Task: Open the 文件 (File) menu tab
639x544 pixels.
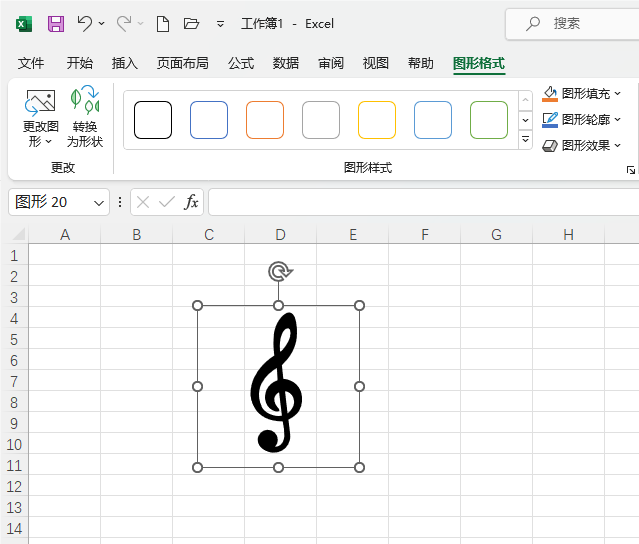Action: [x=31, y=63]
